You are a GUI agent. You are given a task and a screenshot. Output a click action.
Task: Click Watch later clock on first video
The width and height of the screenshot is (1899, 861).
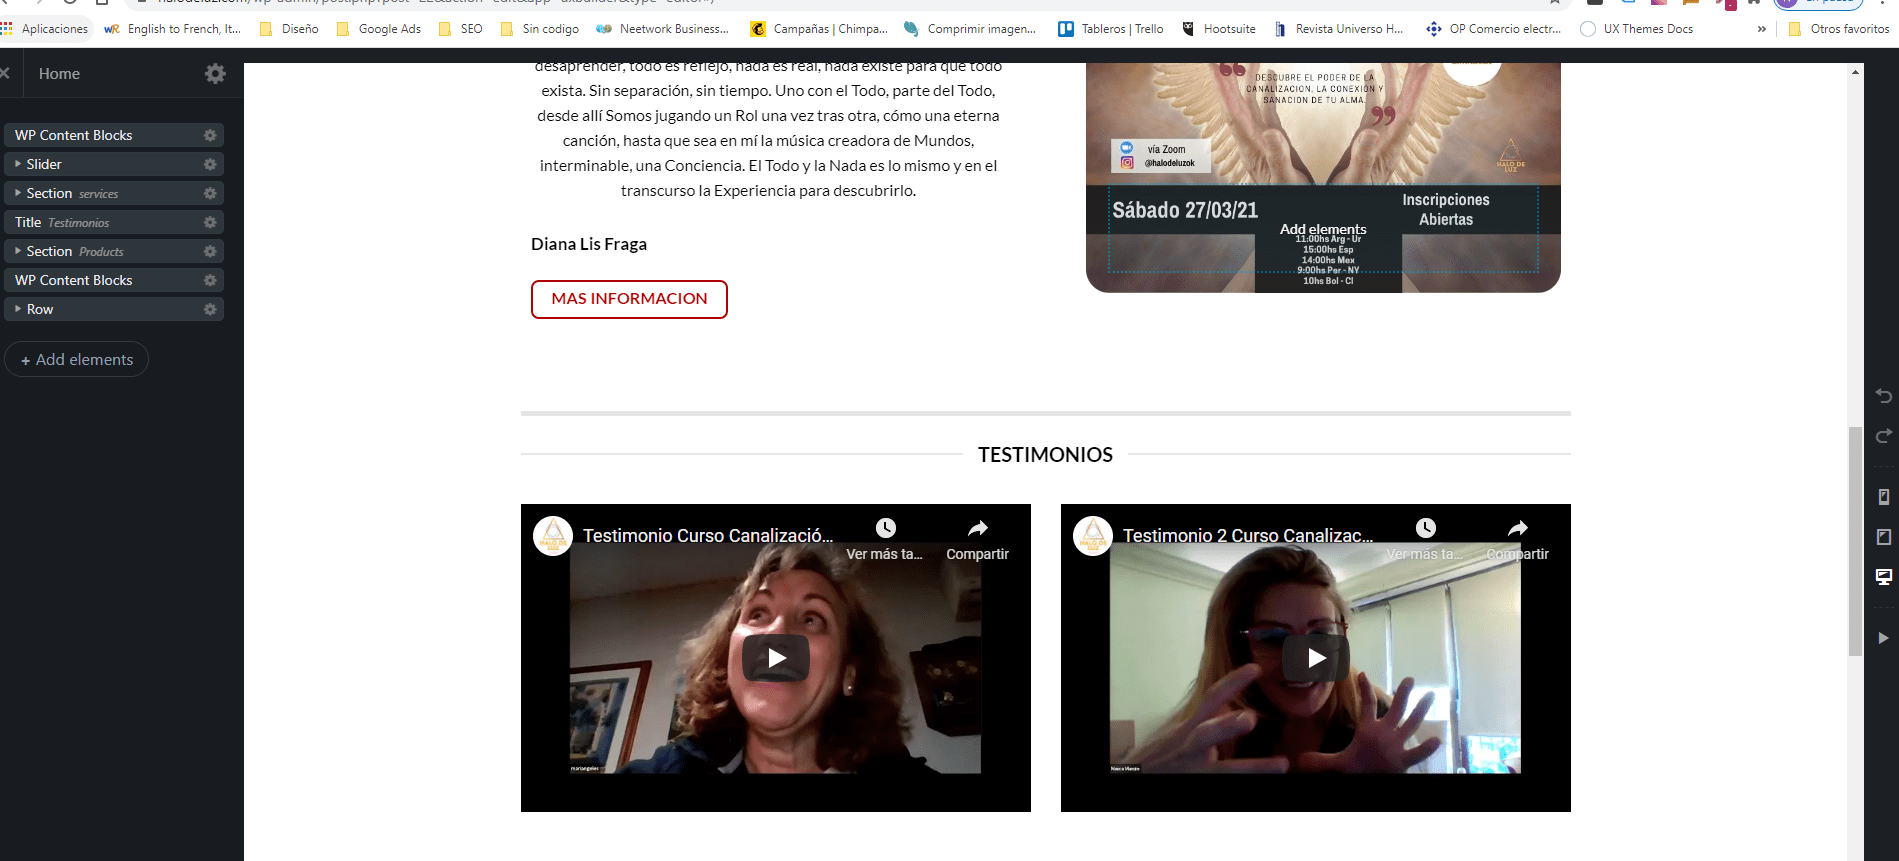(886, 528)
